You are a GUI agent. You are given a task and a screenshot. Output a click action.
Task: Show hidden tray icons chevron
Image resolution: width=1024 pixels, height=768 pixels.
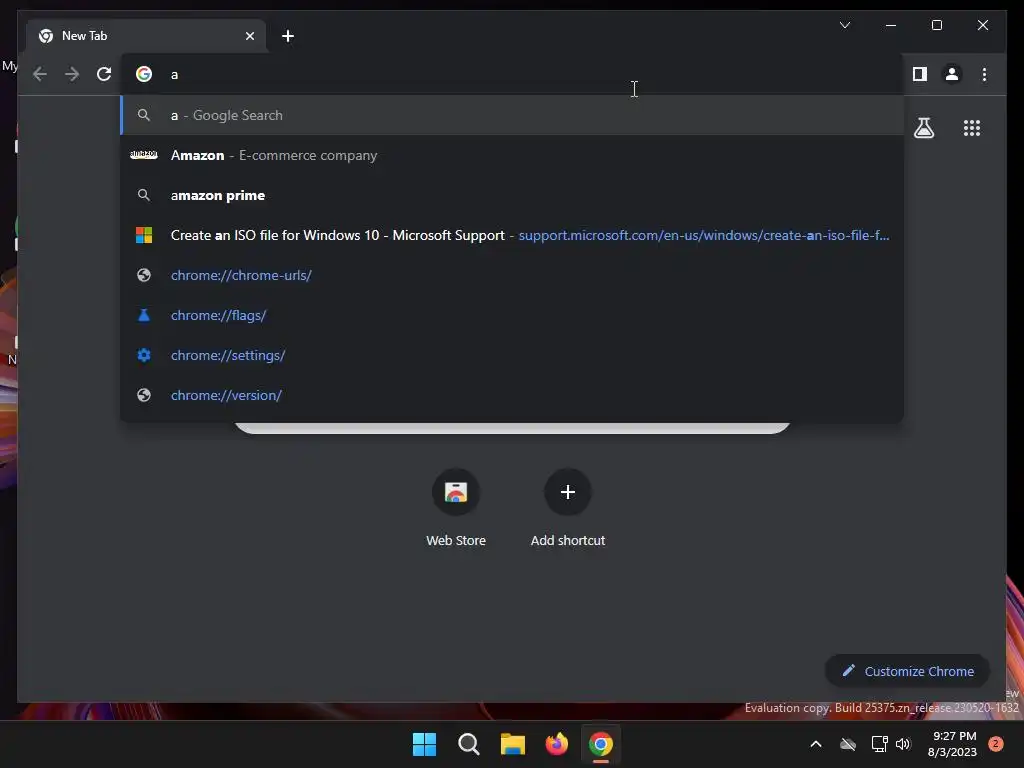pyautogui.click(x=816, y=744)
